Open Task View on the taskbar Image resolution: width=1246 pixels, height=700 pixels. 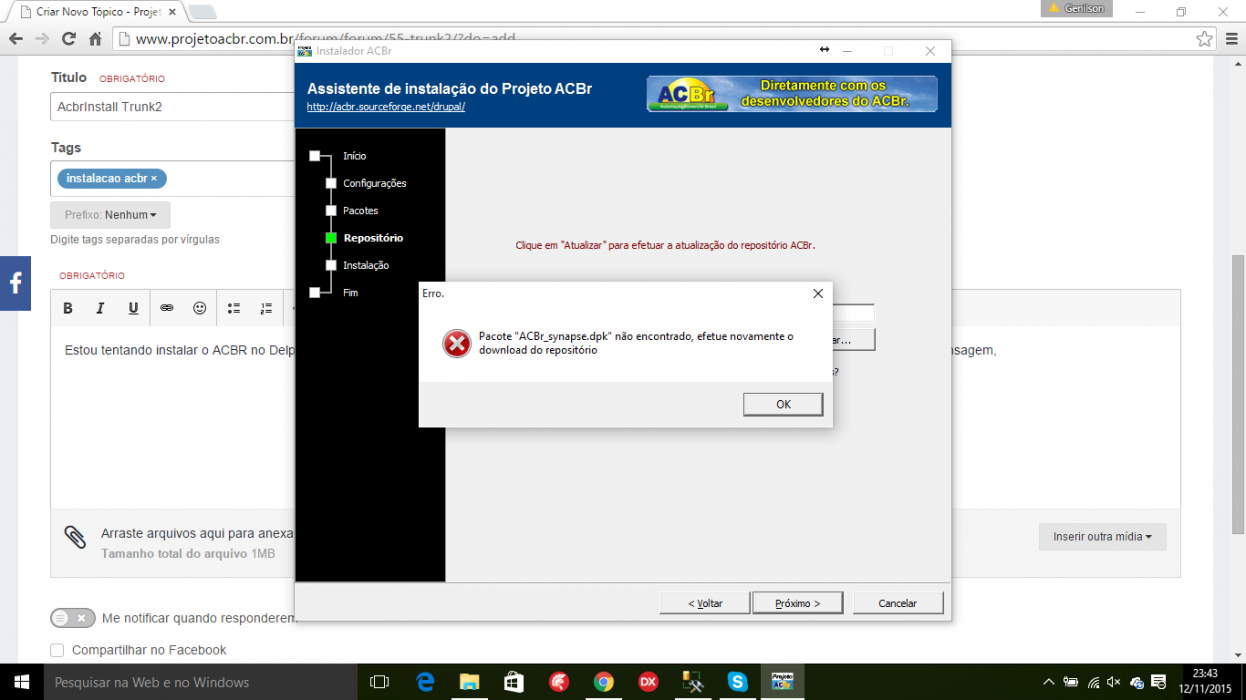tap(379, 682)
